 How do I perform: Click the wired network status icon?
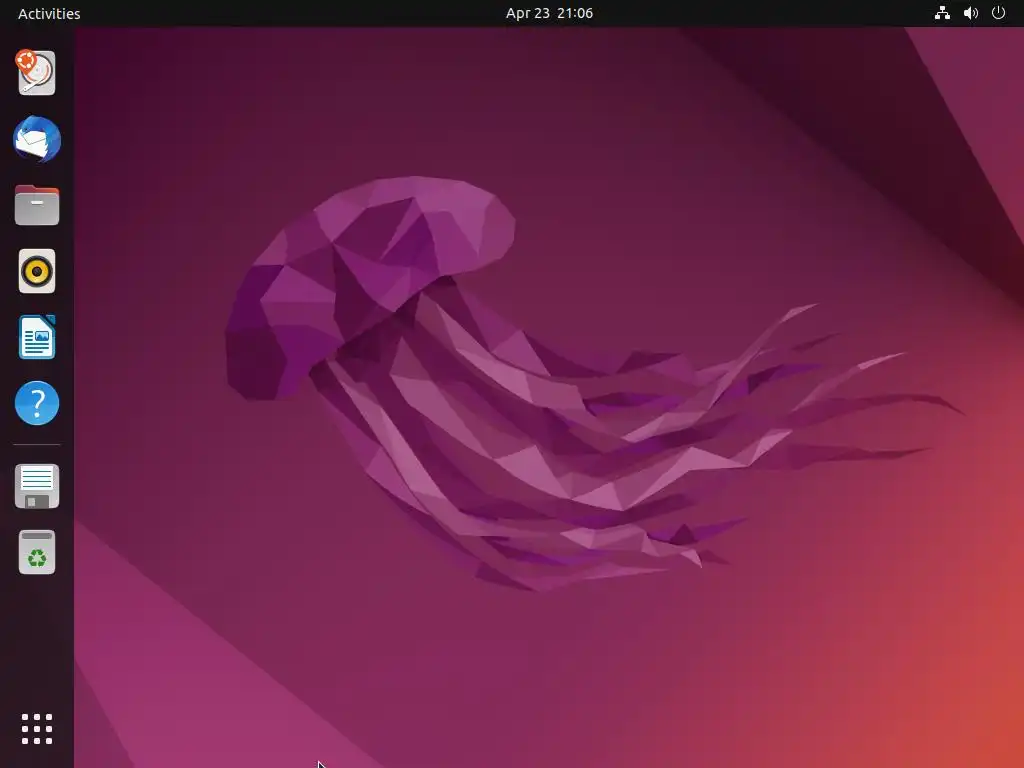tap(942, 13)
